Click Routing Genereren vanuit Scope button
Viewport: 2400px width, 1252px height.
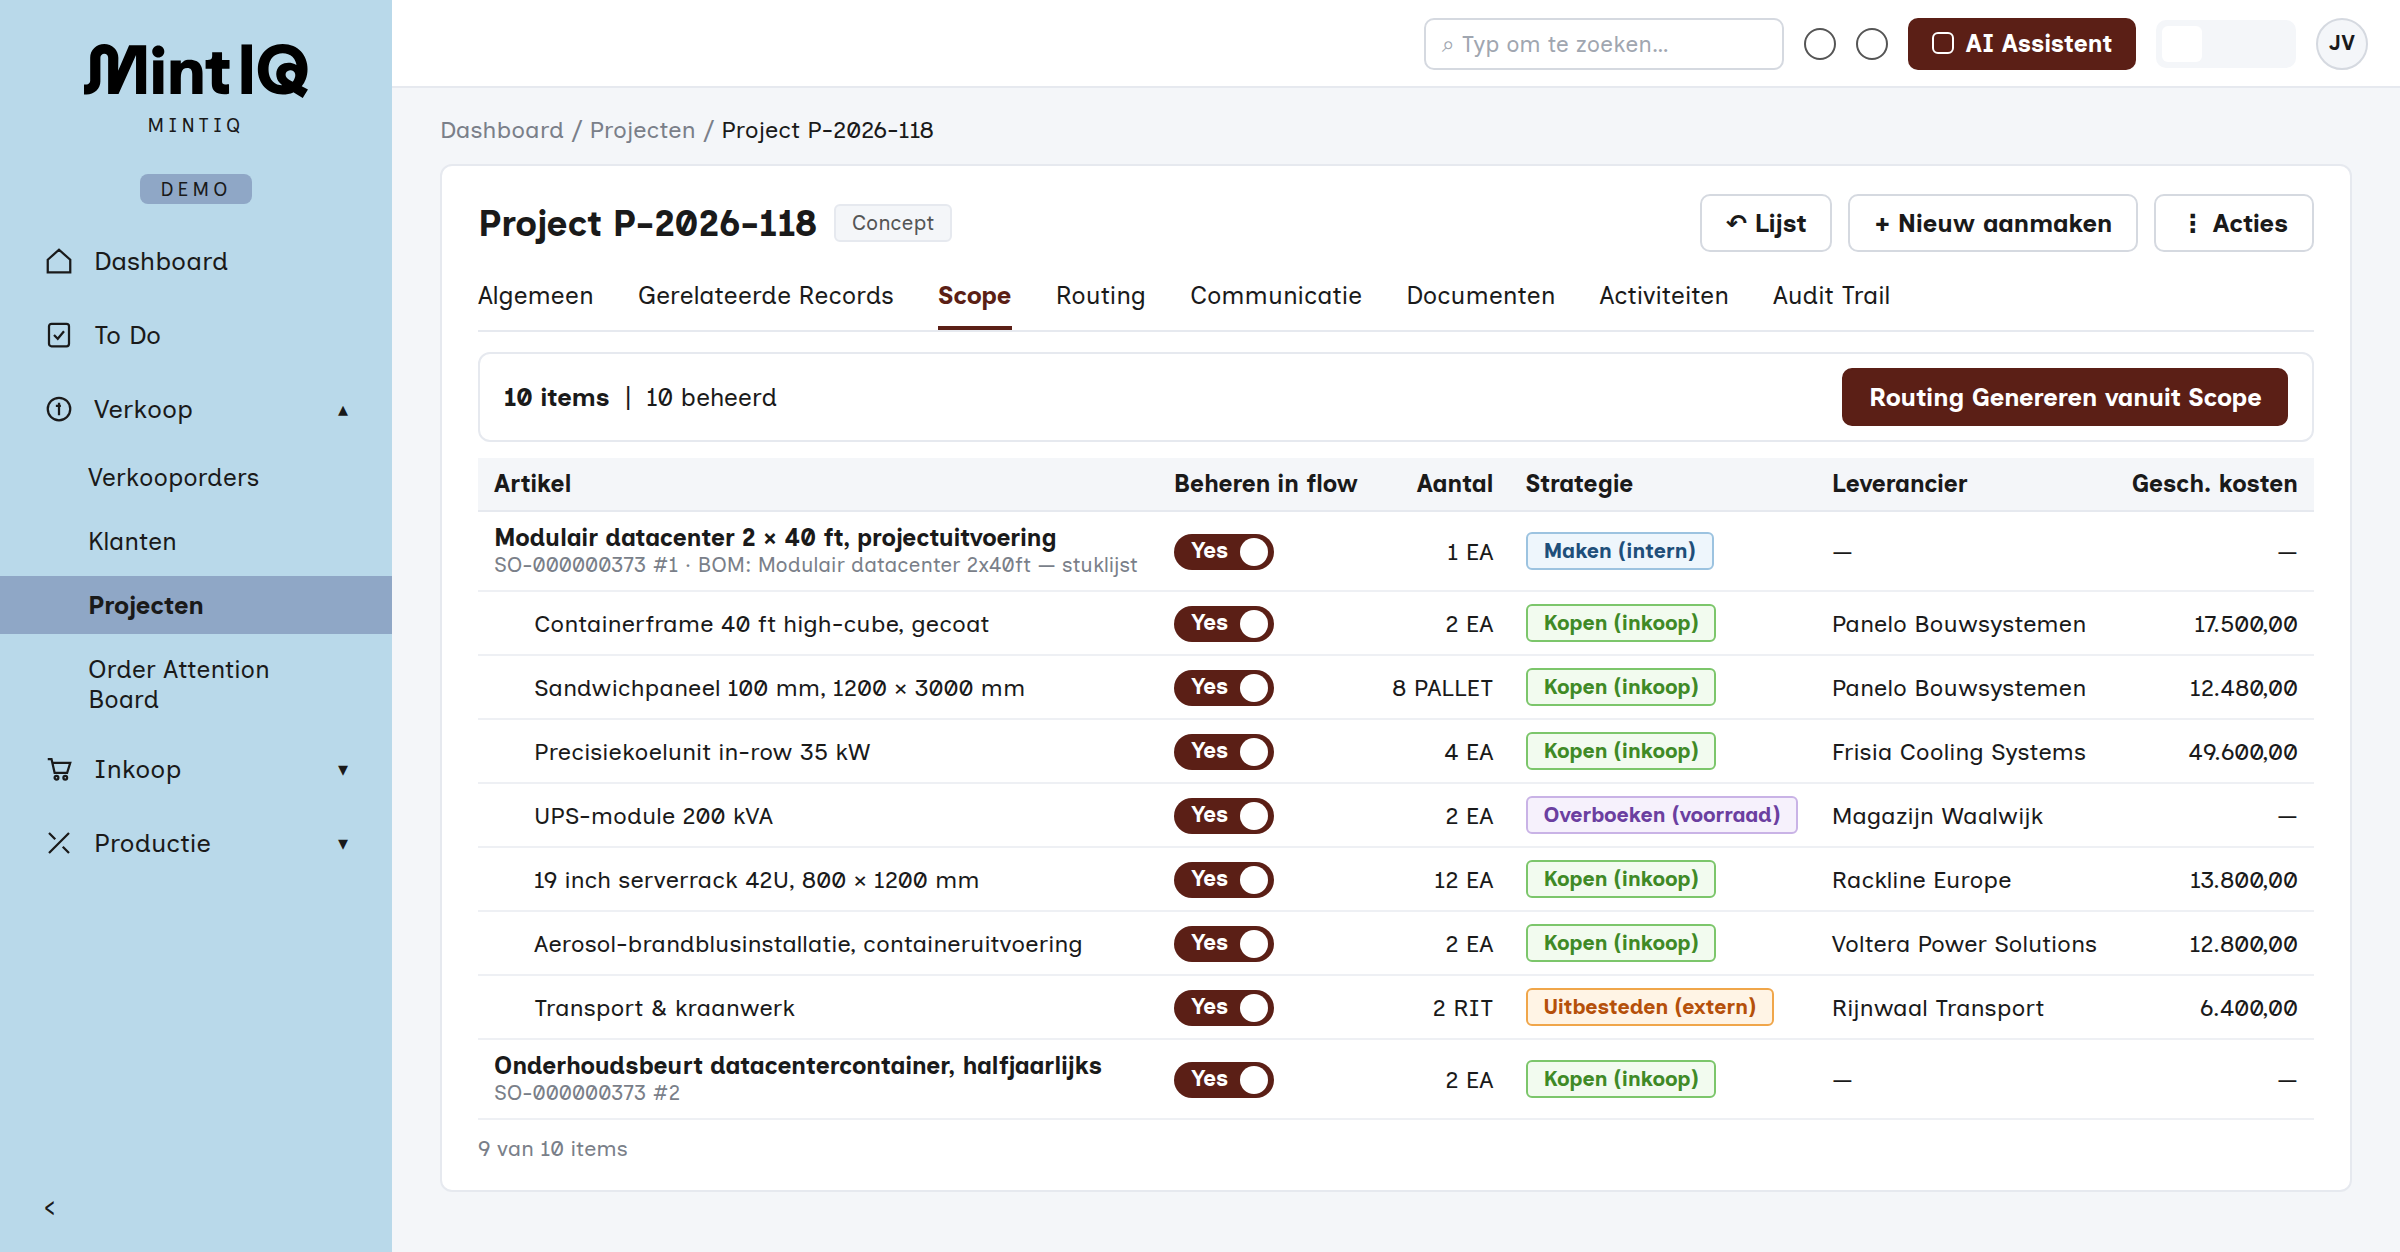2064,397
